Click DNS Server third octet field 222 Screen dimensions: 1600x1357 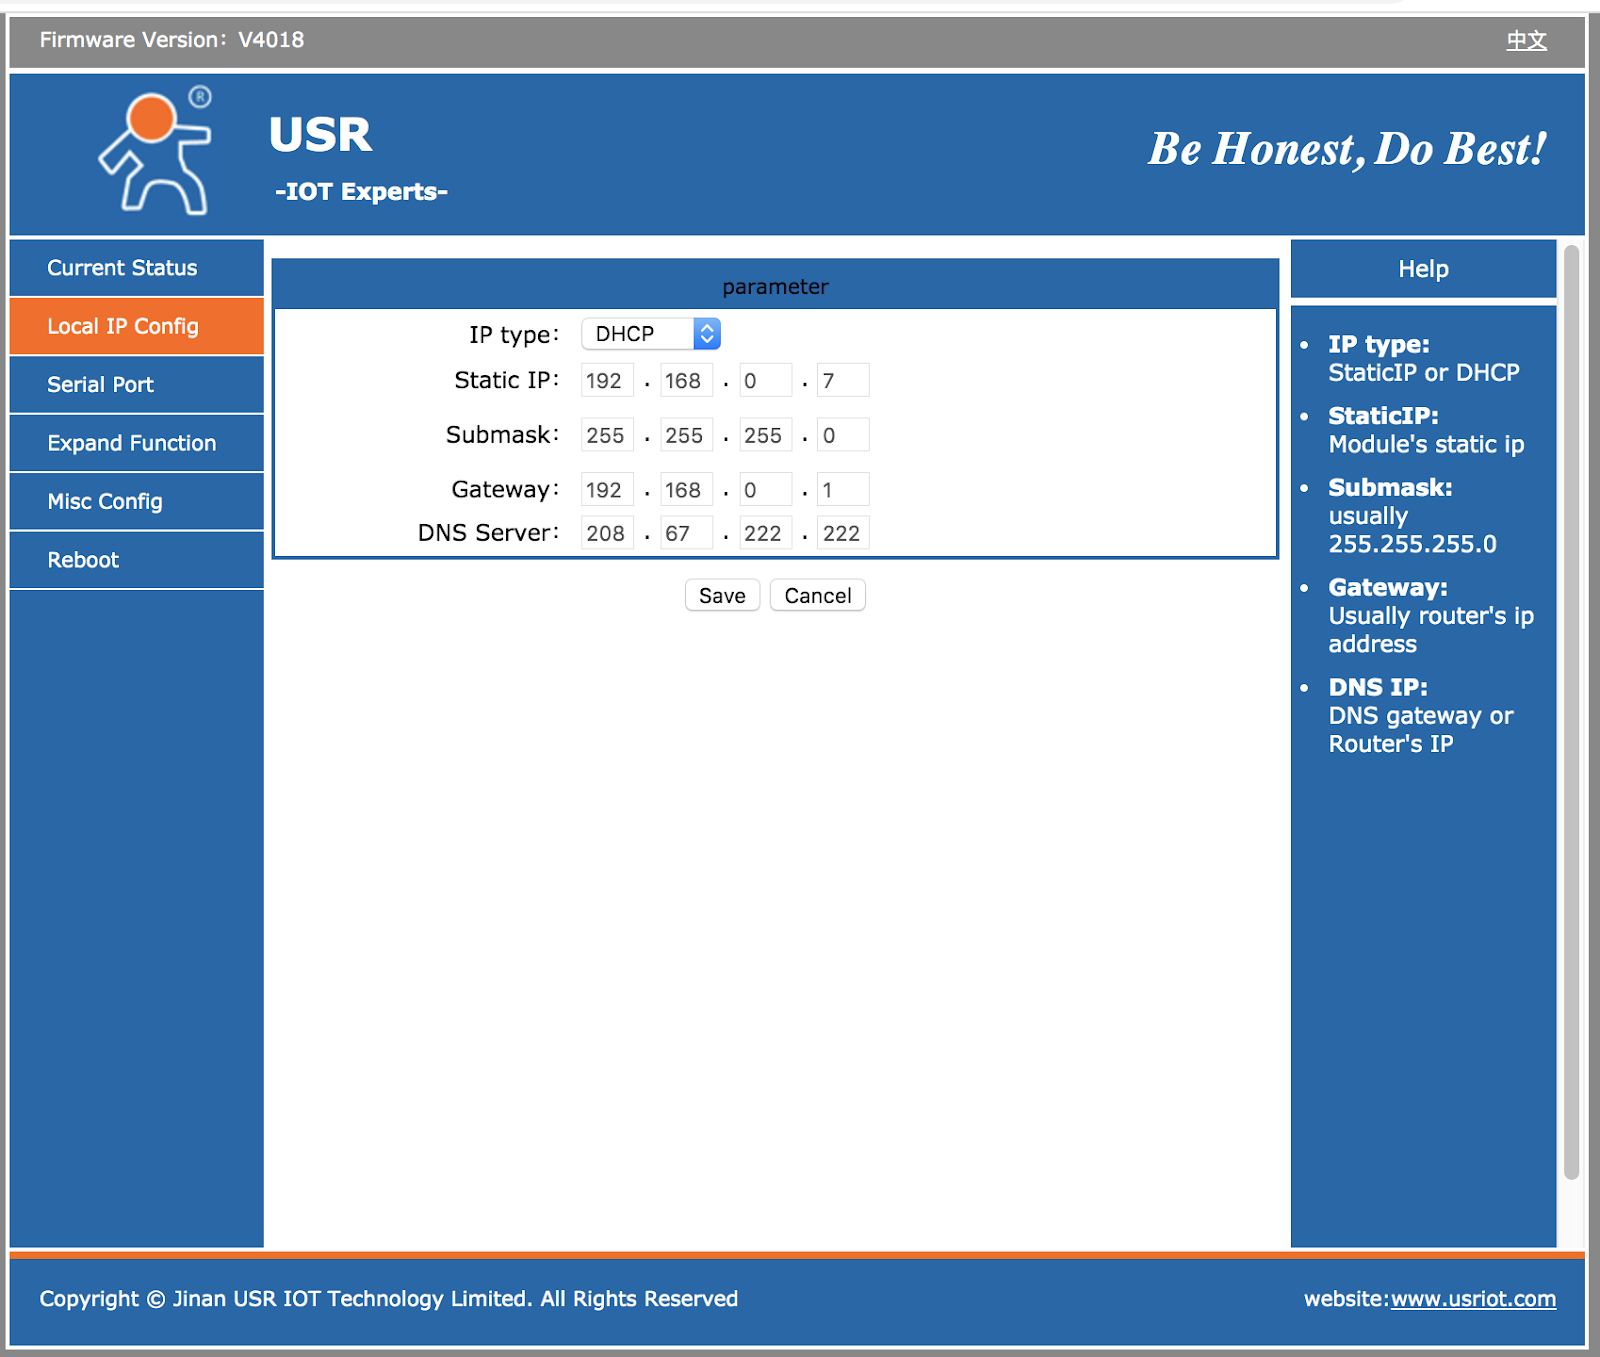[x=765, y=533]
